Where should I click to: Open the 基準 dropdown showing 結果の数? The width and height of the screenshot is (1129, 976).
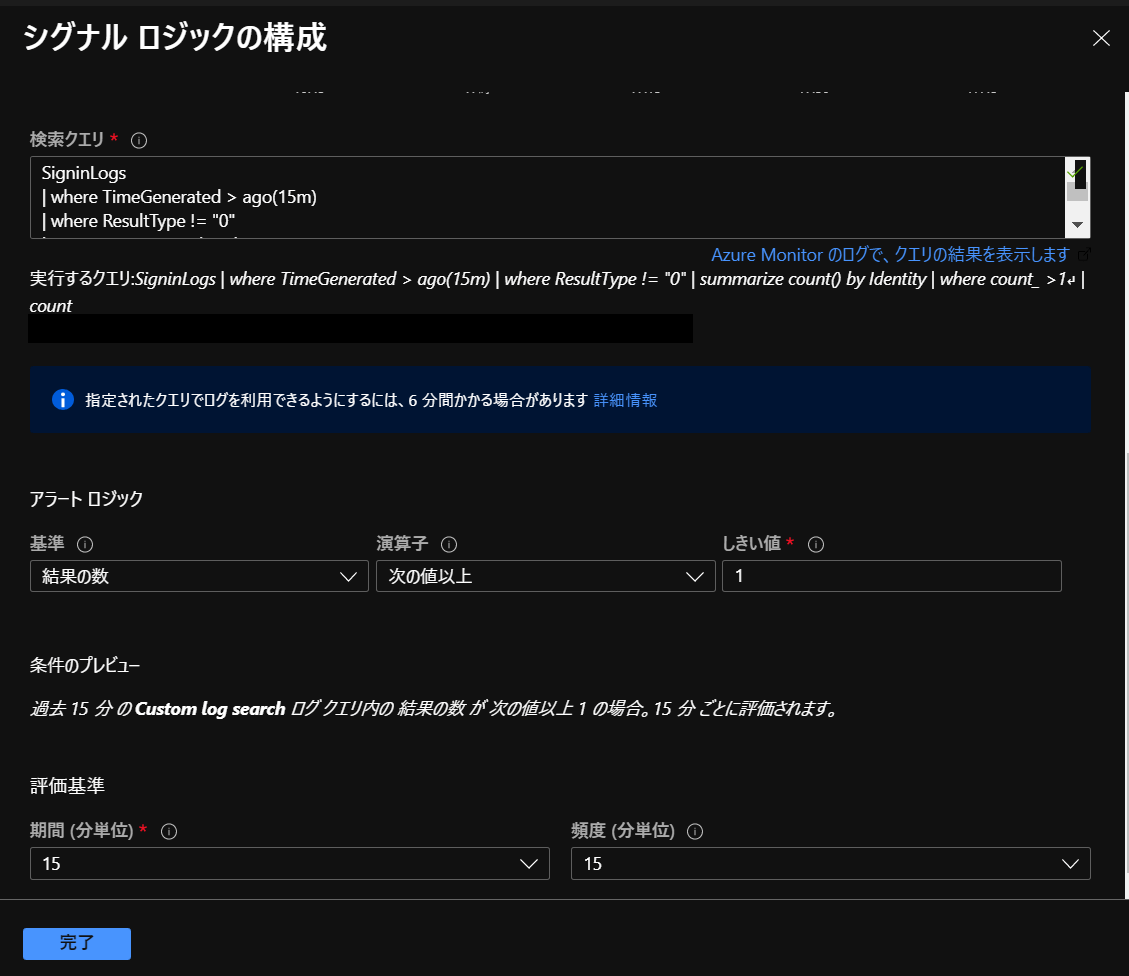click(x=199, y=576)
